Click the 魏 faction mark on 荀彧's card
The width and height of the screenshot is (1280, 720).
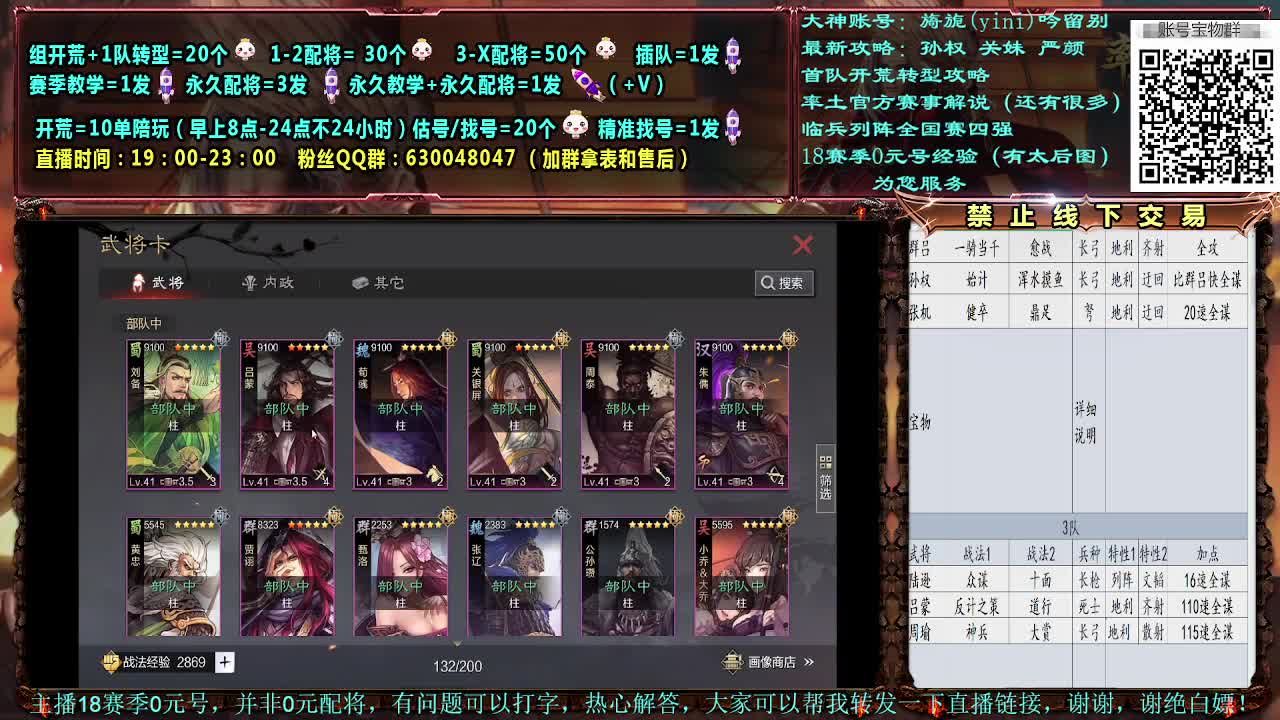coord(362,349)
